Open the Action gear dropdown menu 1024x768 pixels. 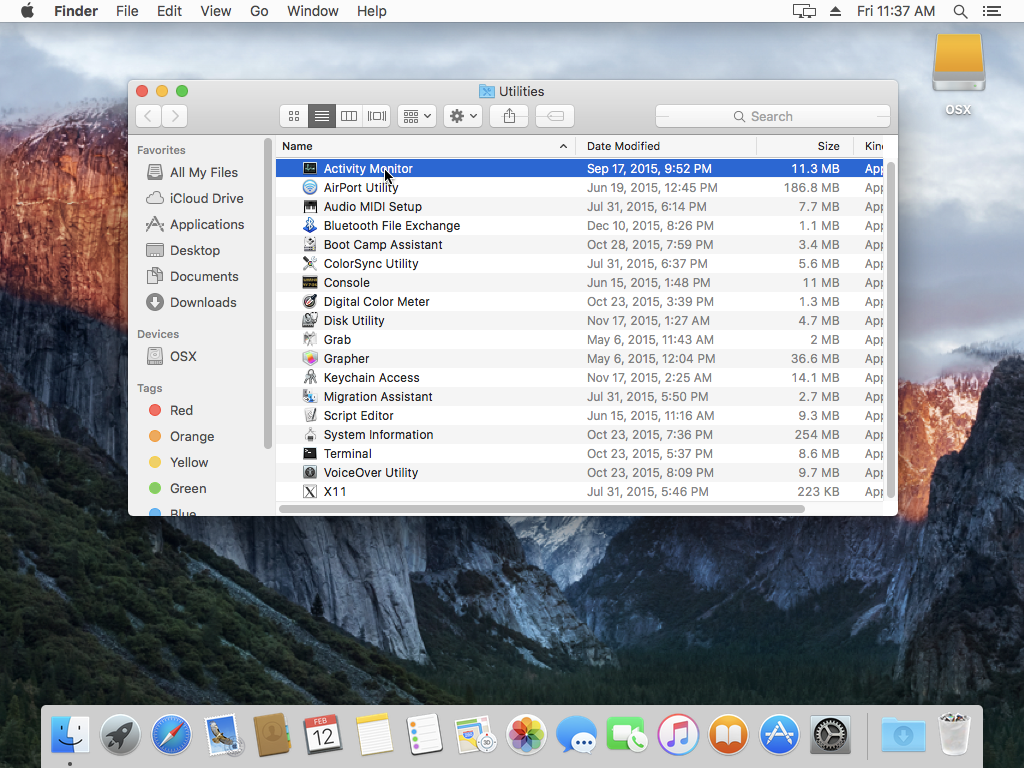point(463,116)
